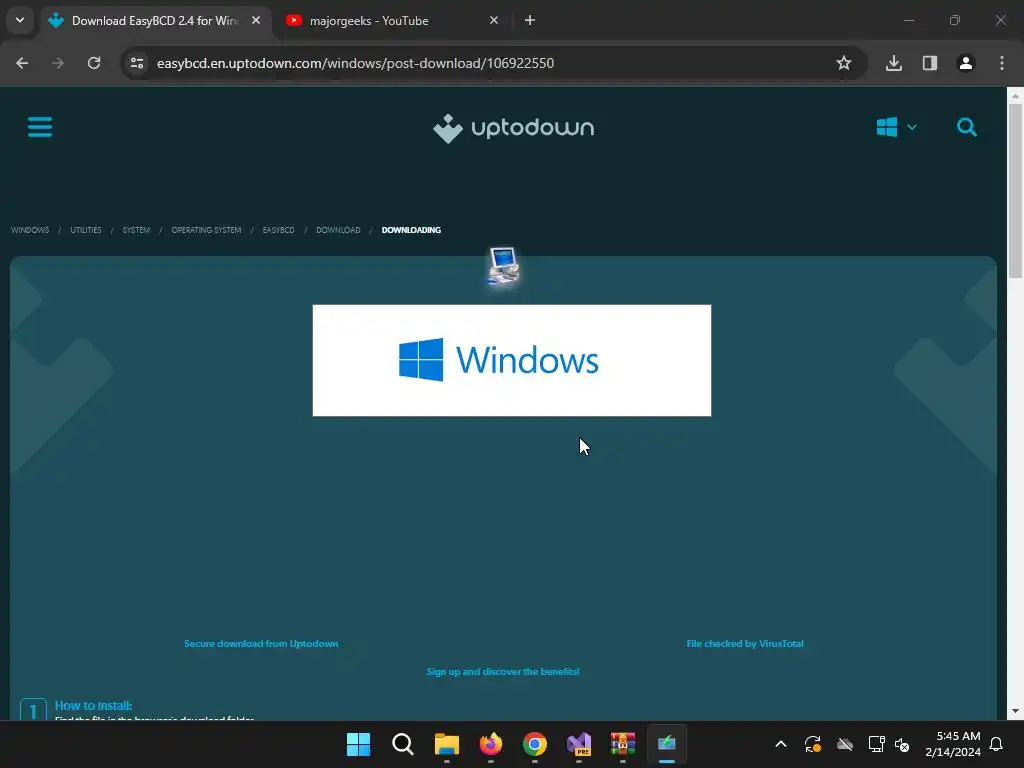This screenshot has width=1024, height=768.
Task: Reload the current page
Action: tap(94, 63)
